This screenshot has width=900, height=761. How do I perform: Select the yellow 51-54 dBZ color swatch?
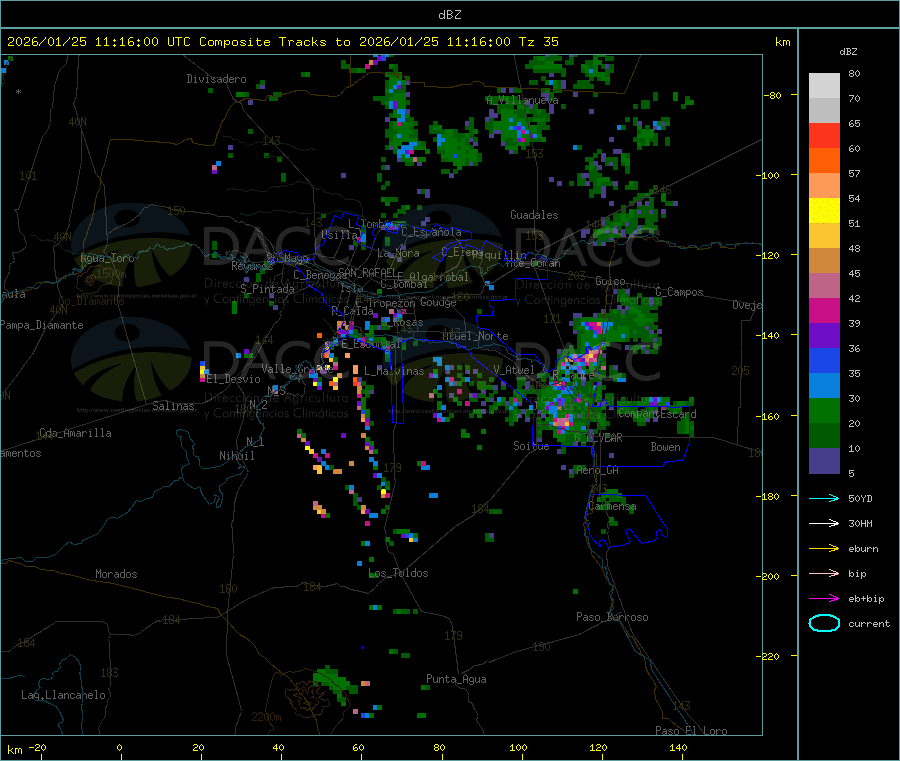pyautogui.click(x=824, y=211)
